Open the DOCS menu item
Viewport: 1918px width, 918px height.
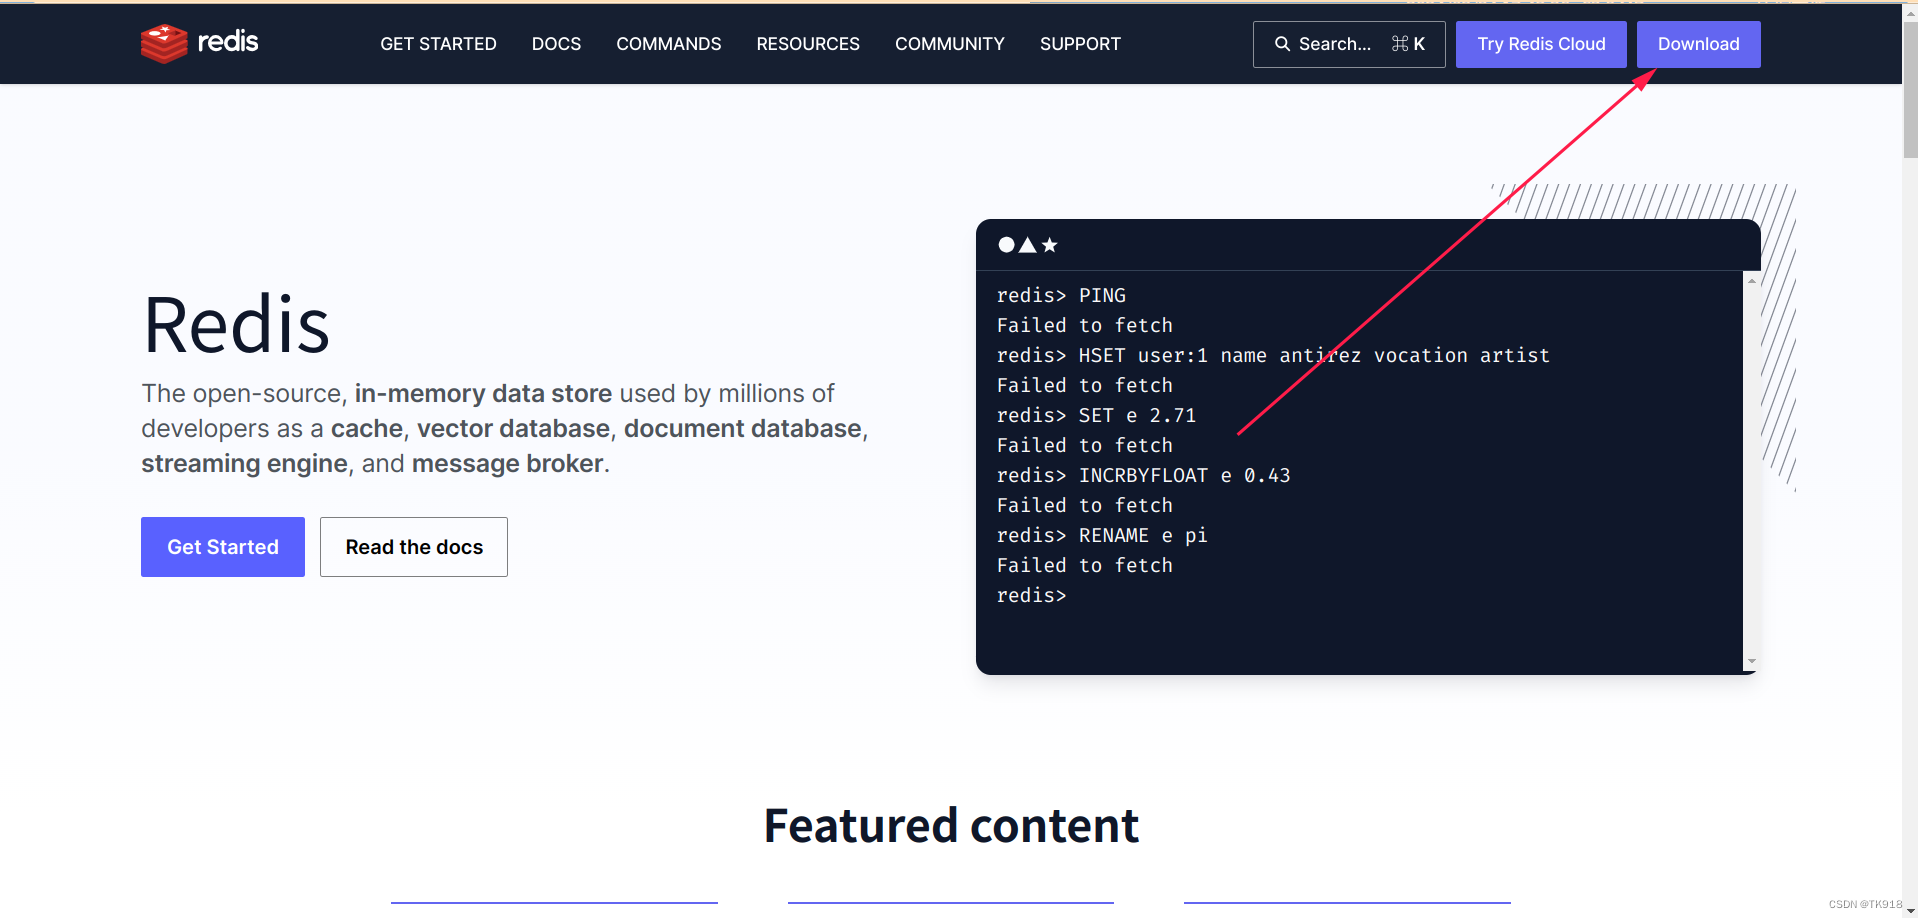pyautogui.click(x=556, y=44)
